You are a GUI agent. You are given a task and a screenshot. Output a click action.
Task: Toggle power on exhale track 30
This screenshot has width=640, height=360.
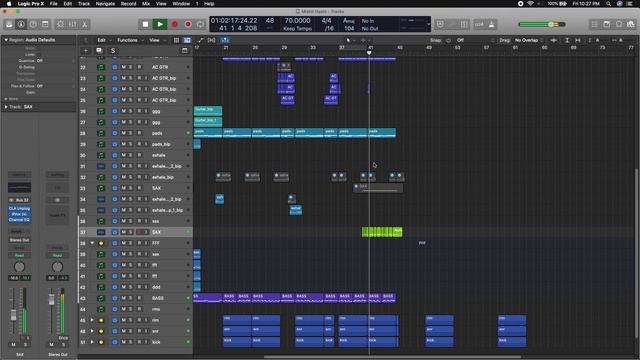pos(115,155)
